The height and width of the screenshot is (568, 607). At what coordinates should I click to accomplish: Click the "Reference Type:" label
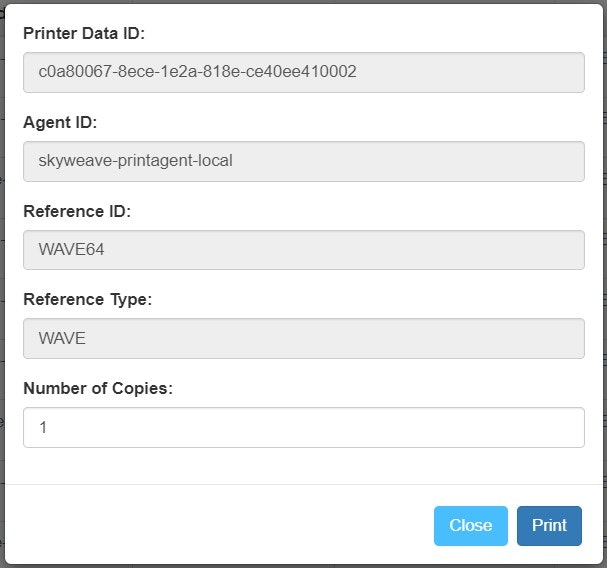(x=87, y=300)
